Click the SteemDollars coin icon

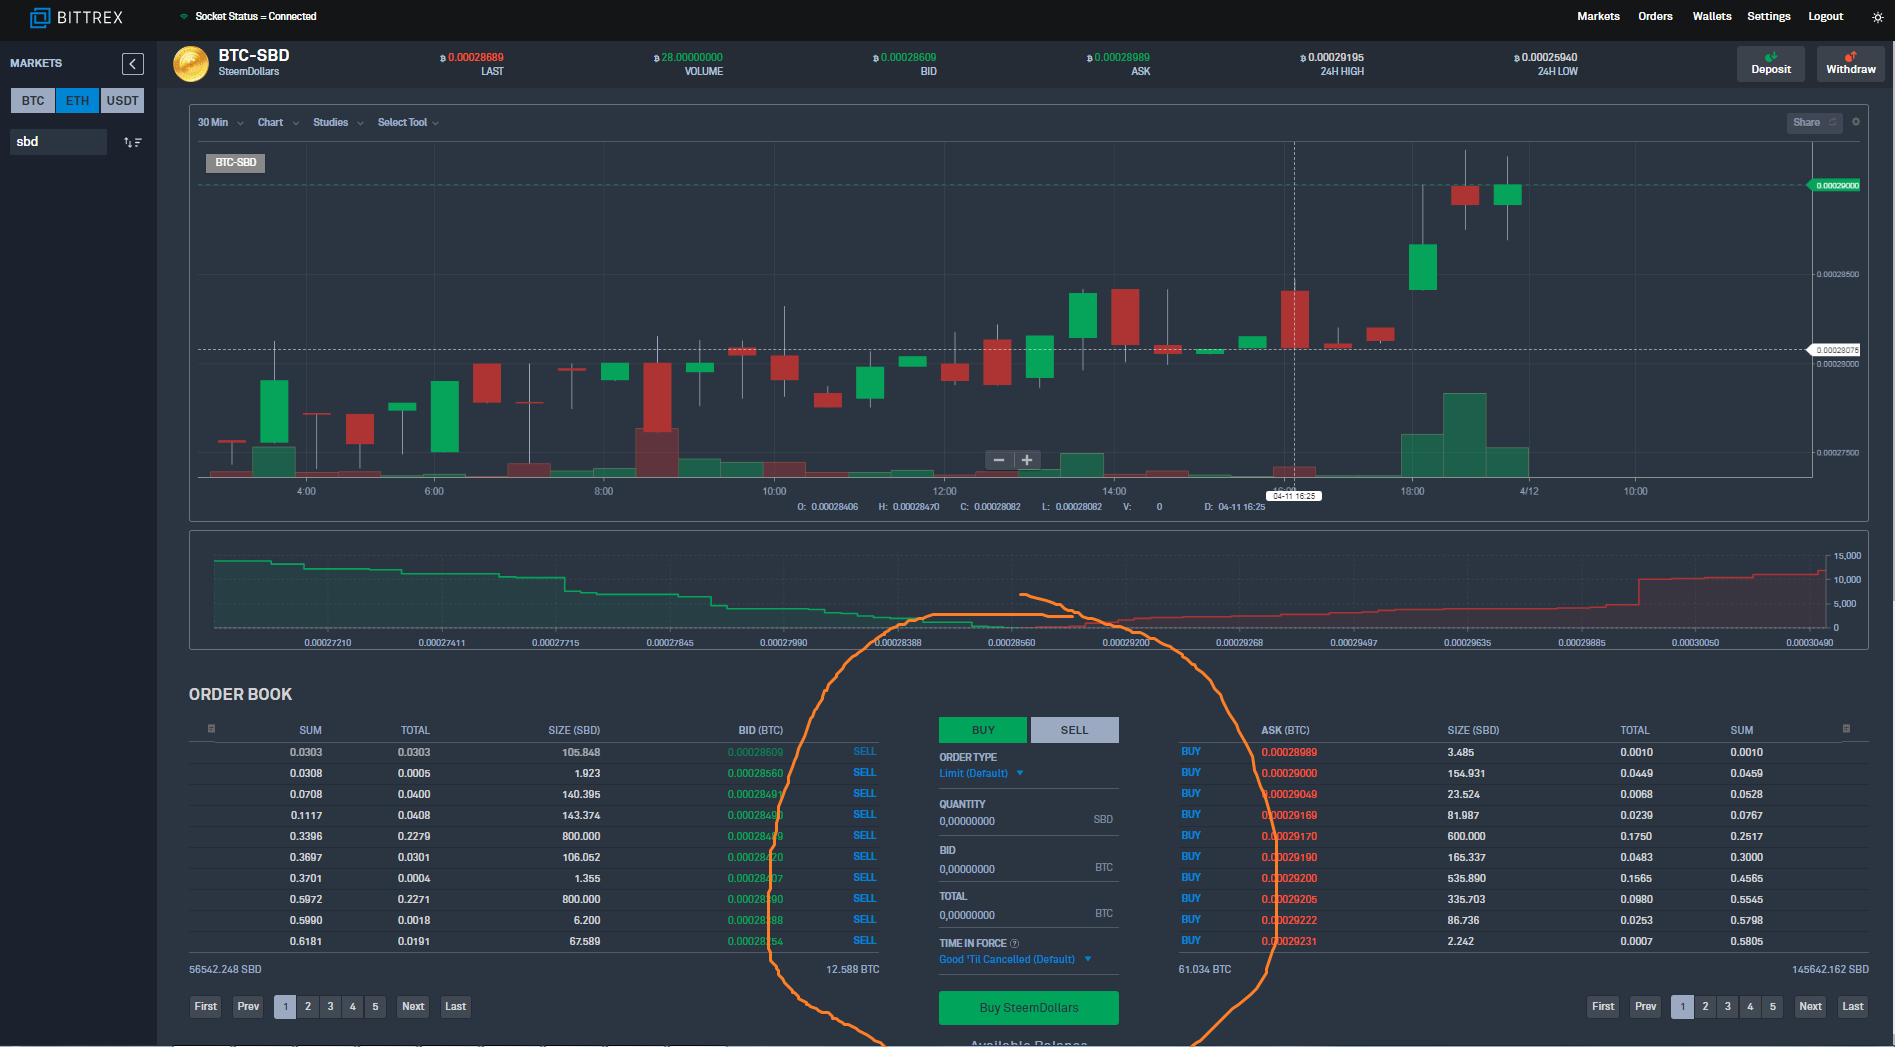click(x=191, y=63)
